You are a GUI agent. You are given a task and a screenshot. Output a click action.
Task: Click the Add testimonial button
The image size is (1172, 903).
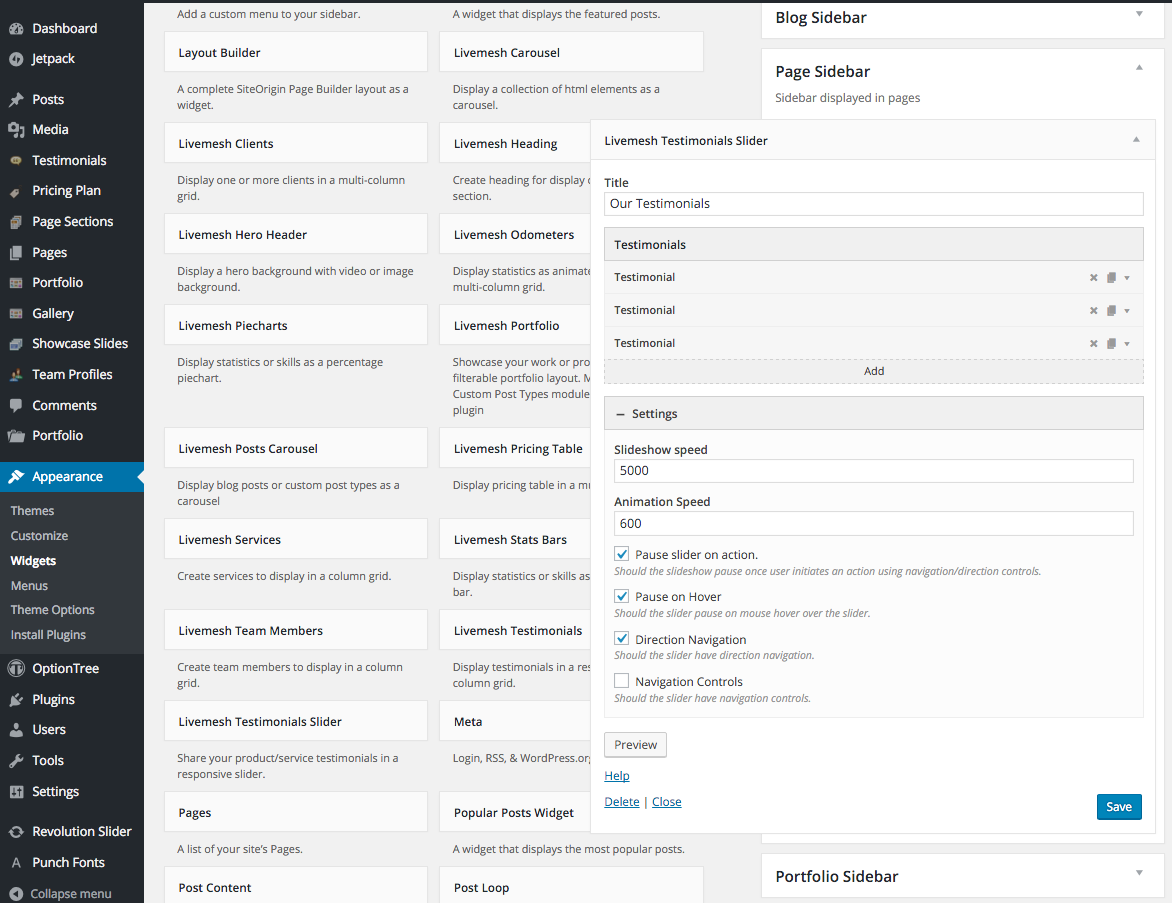click(x=874, y=371)
